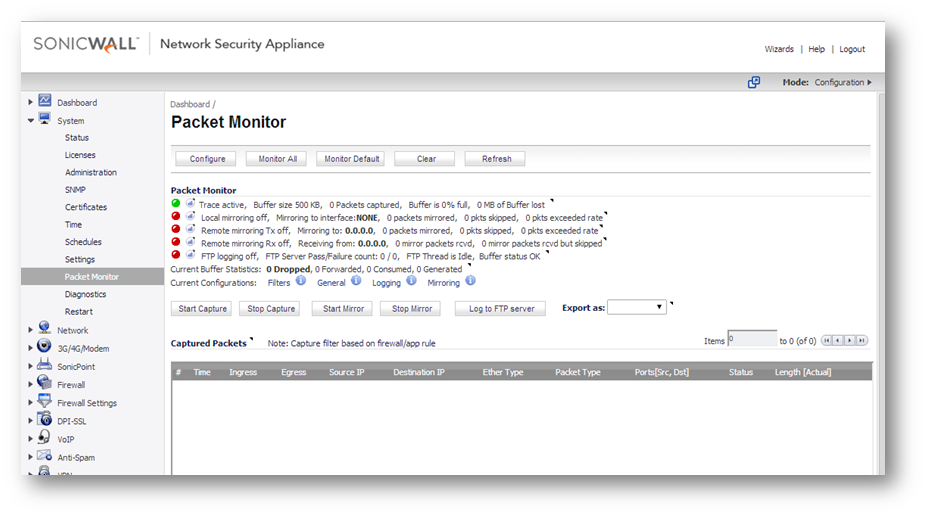927x517 pixels.
Task: Open the Filters info icon
Action: 300,282
